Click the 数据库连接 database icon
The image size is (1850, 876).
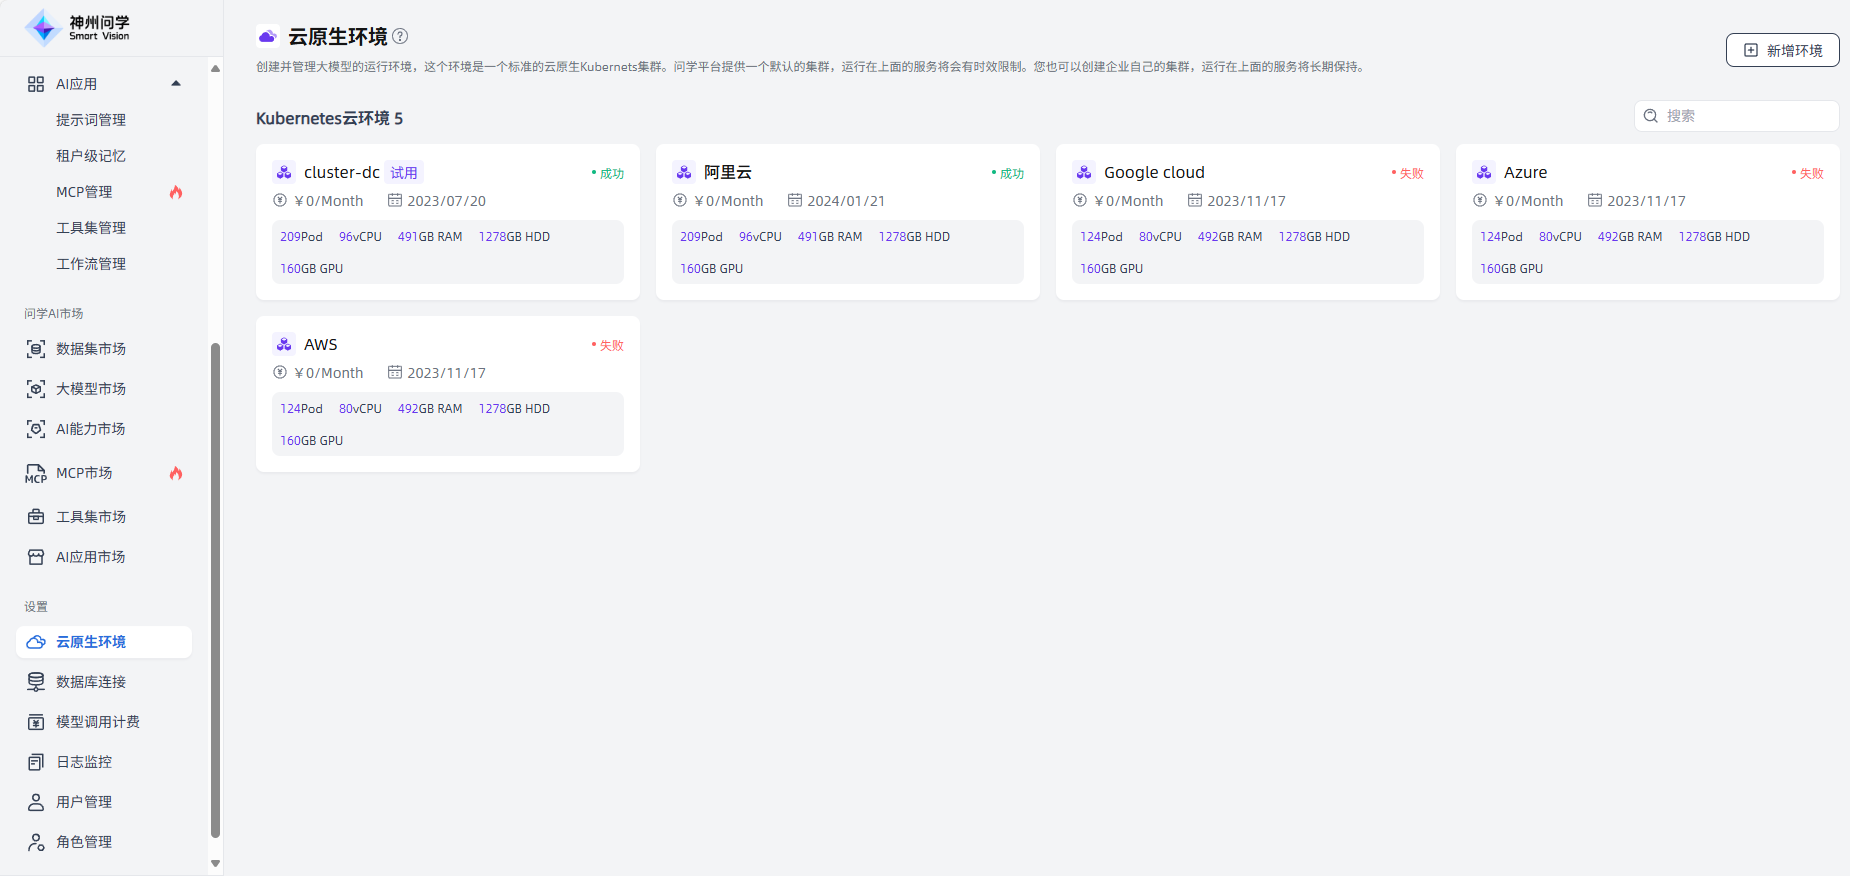(36, 682)
